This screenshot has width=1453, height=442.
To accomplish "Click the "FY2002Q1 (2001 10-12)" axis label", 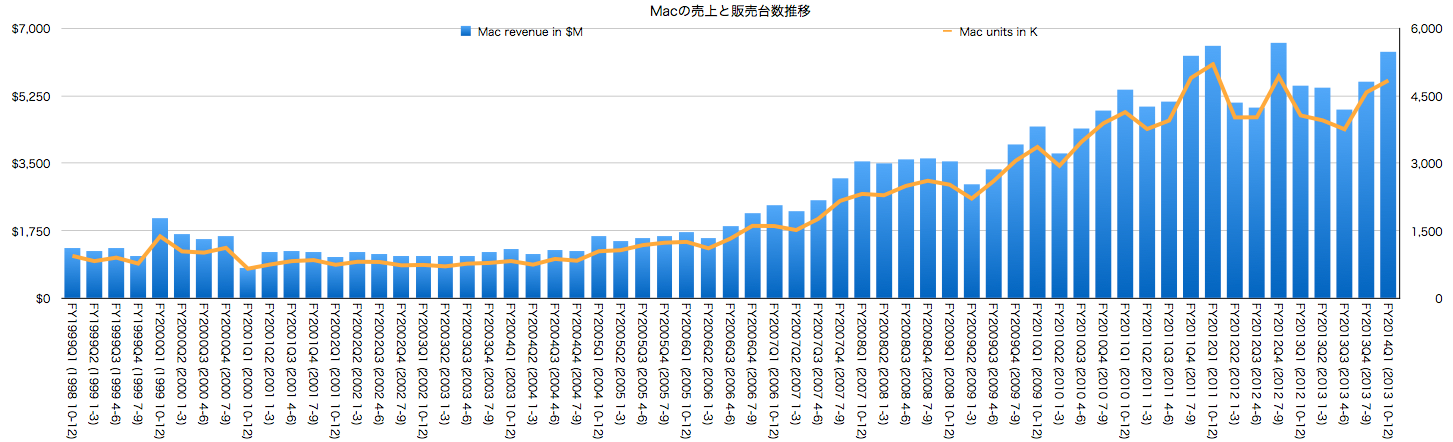I will [x=336, y=369].
